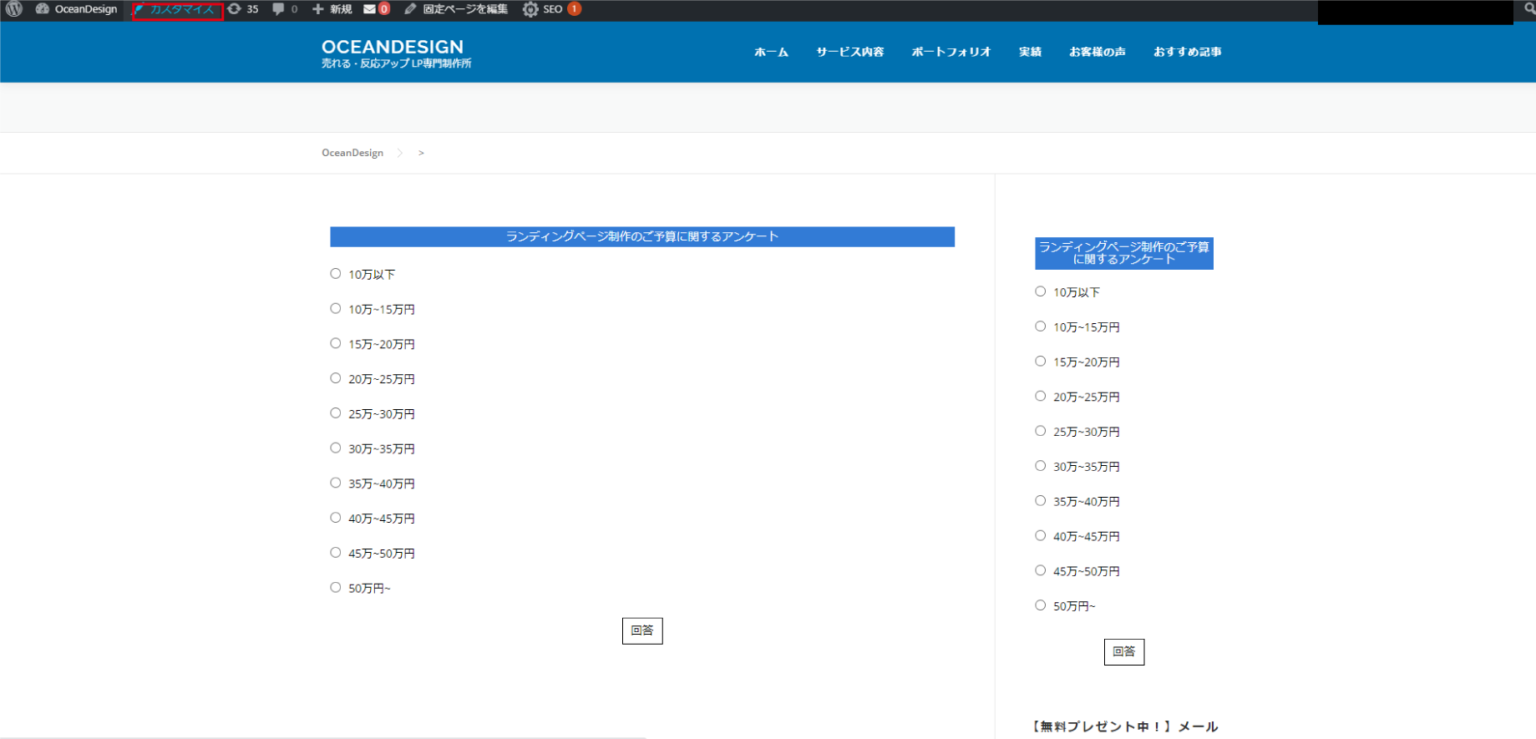The image size is (1536, 739).
Task: Click the sidebar 回答 button
Action: point(1124,651)
